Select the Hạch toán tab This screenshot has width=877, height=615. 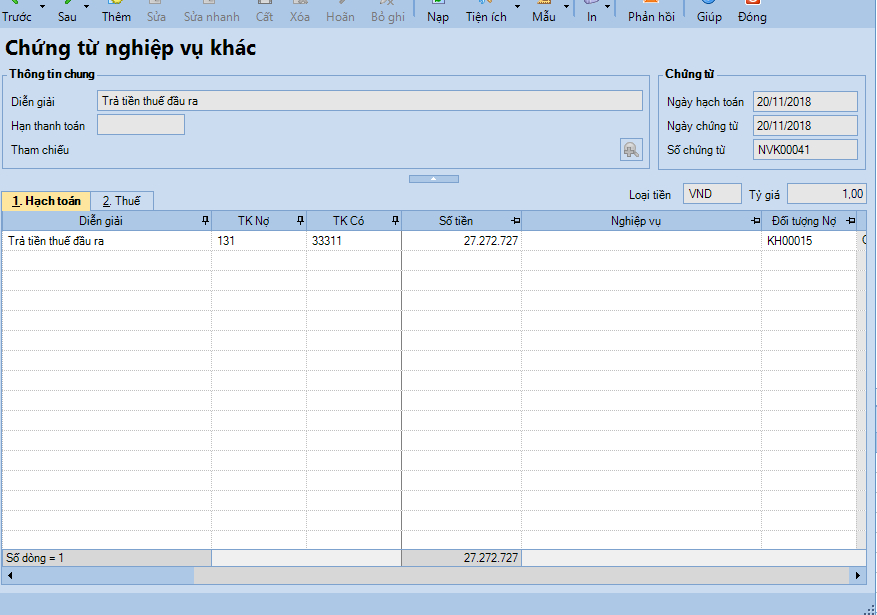coord(46,201)
